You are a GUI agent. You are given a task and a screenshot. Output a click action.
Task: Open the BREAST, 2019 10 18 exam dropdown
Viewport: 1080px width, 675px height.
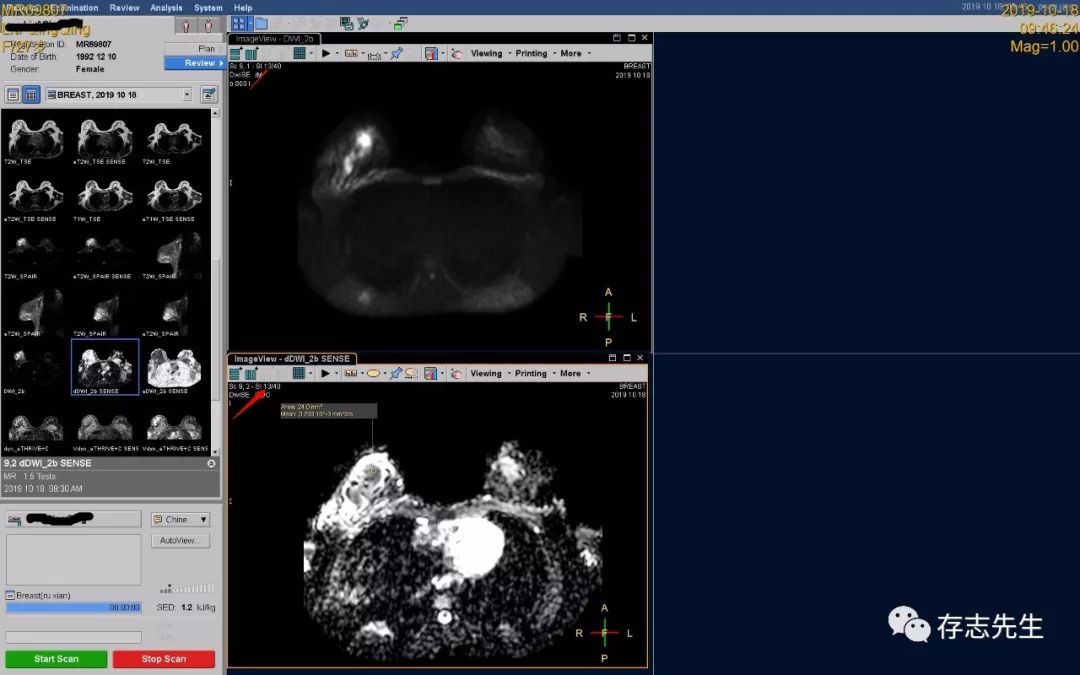pyautogui.click(x=118, y=94)
